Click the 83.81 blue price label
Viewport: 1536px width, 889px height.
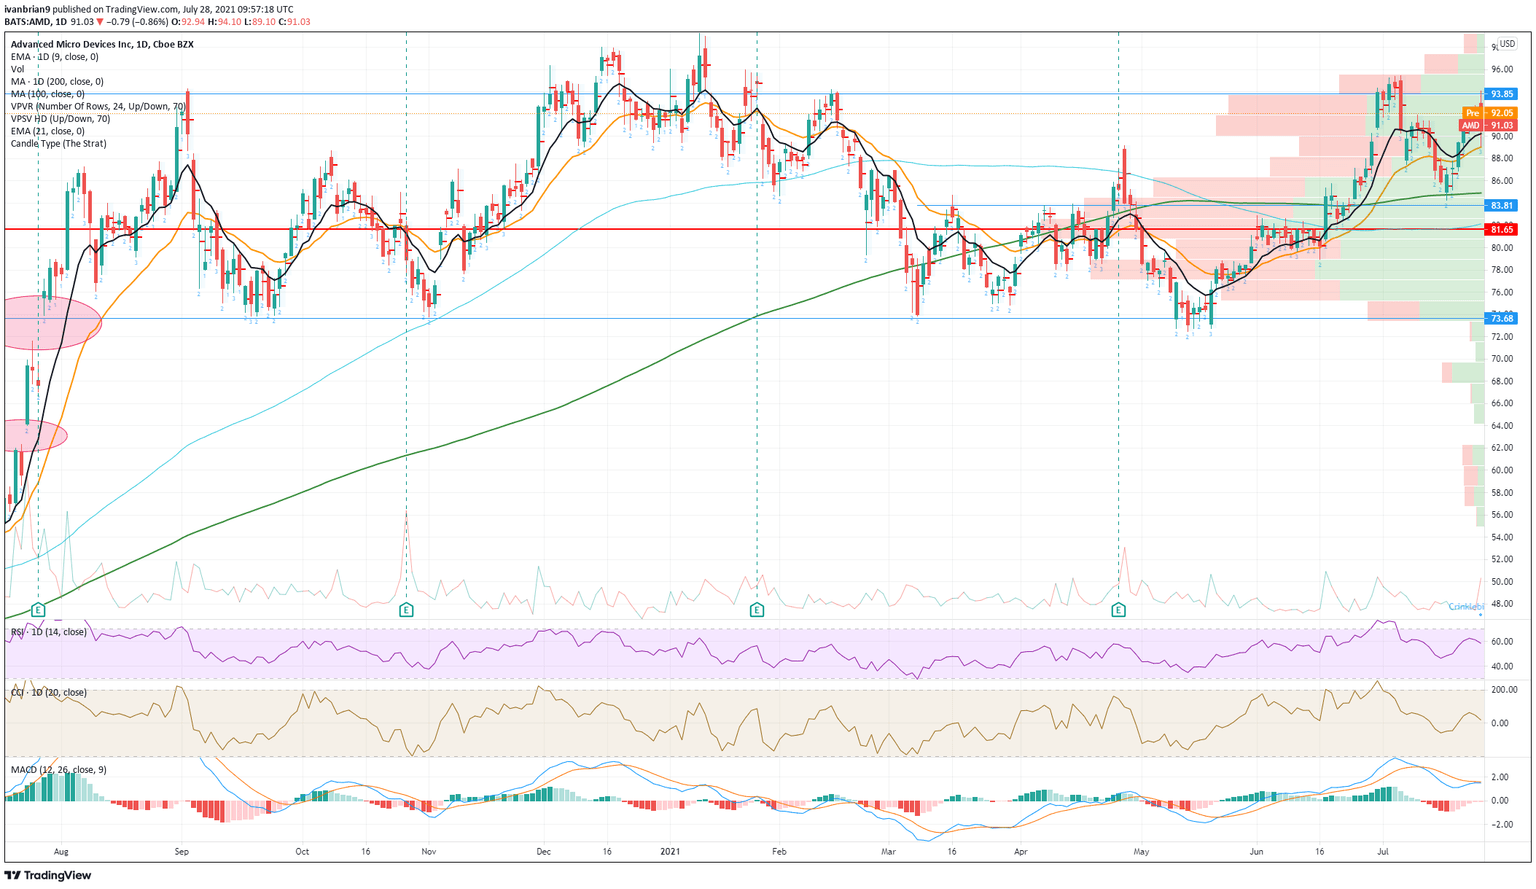click(1501, 205)
